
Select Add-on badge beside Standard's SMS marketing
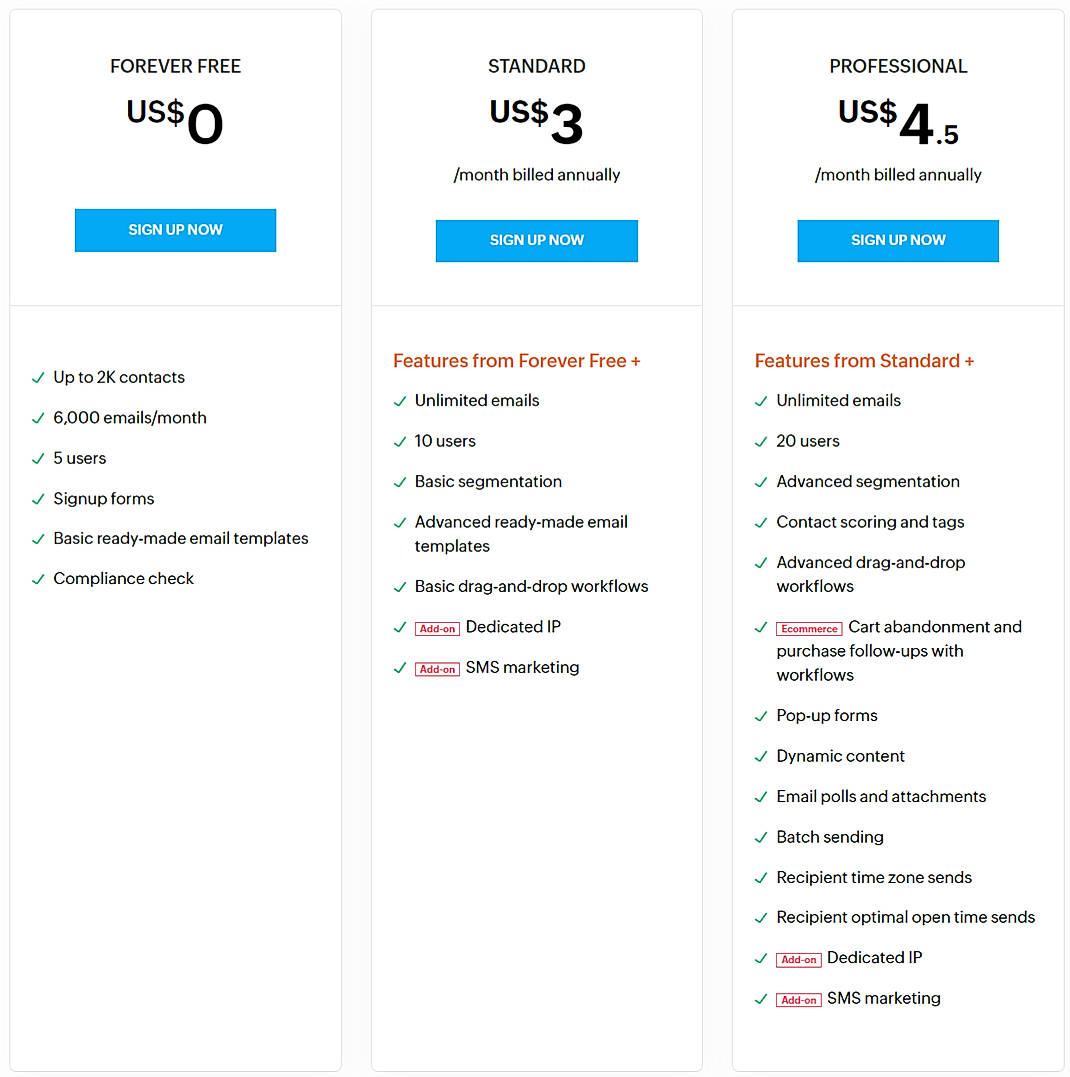pos(437,669)
